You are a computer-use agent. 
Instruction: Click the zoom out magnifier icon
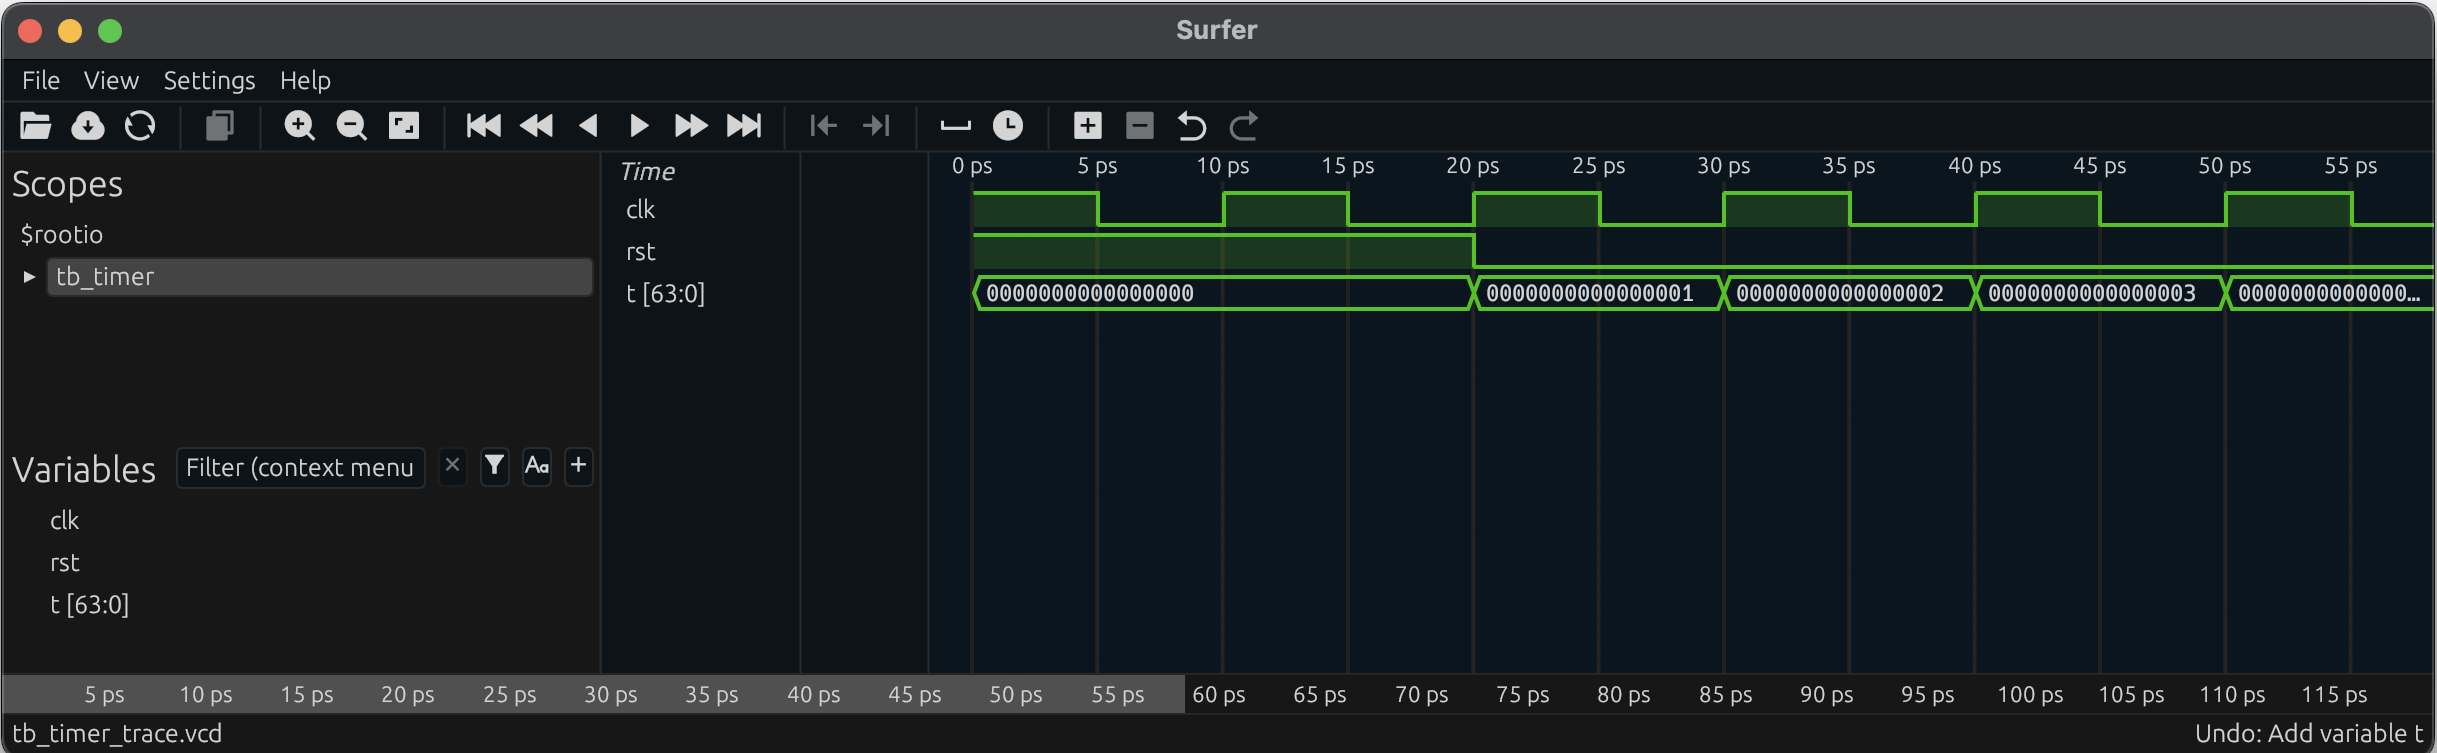(351, 126)
